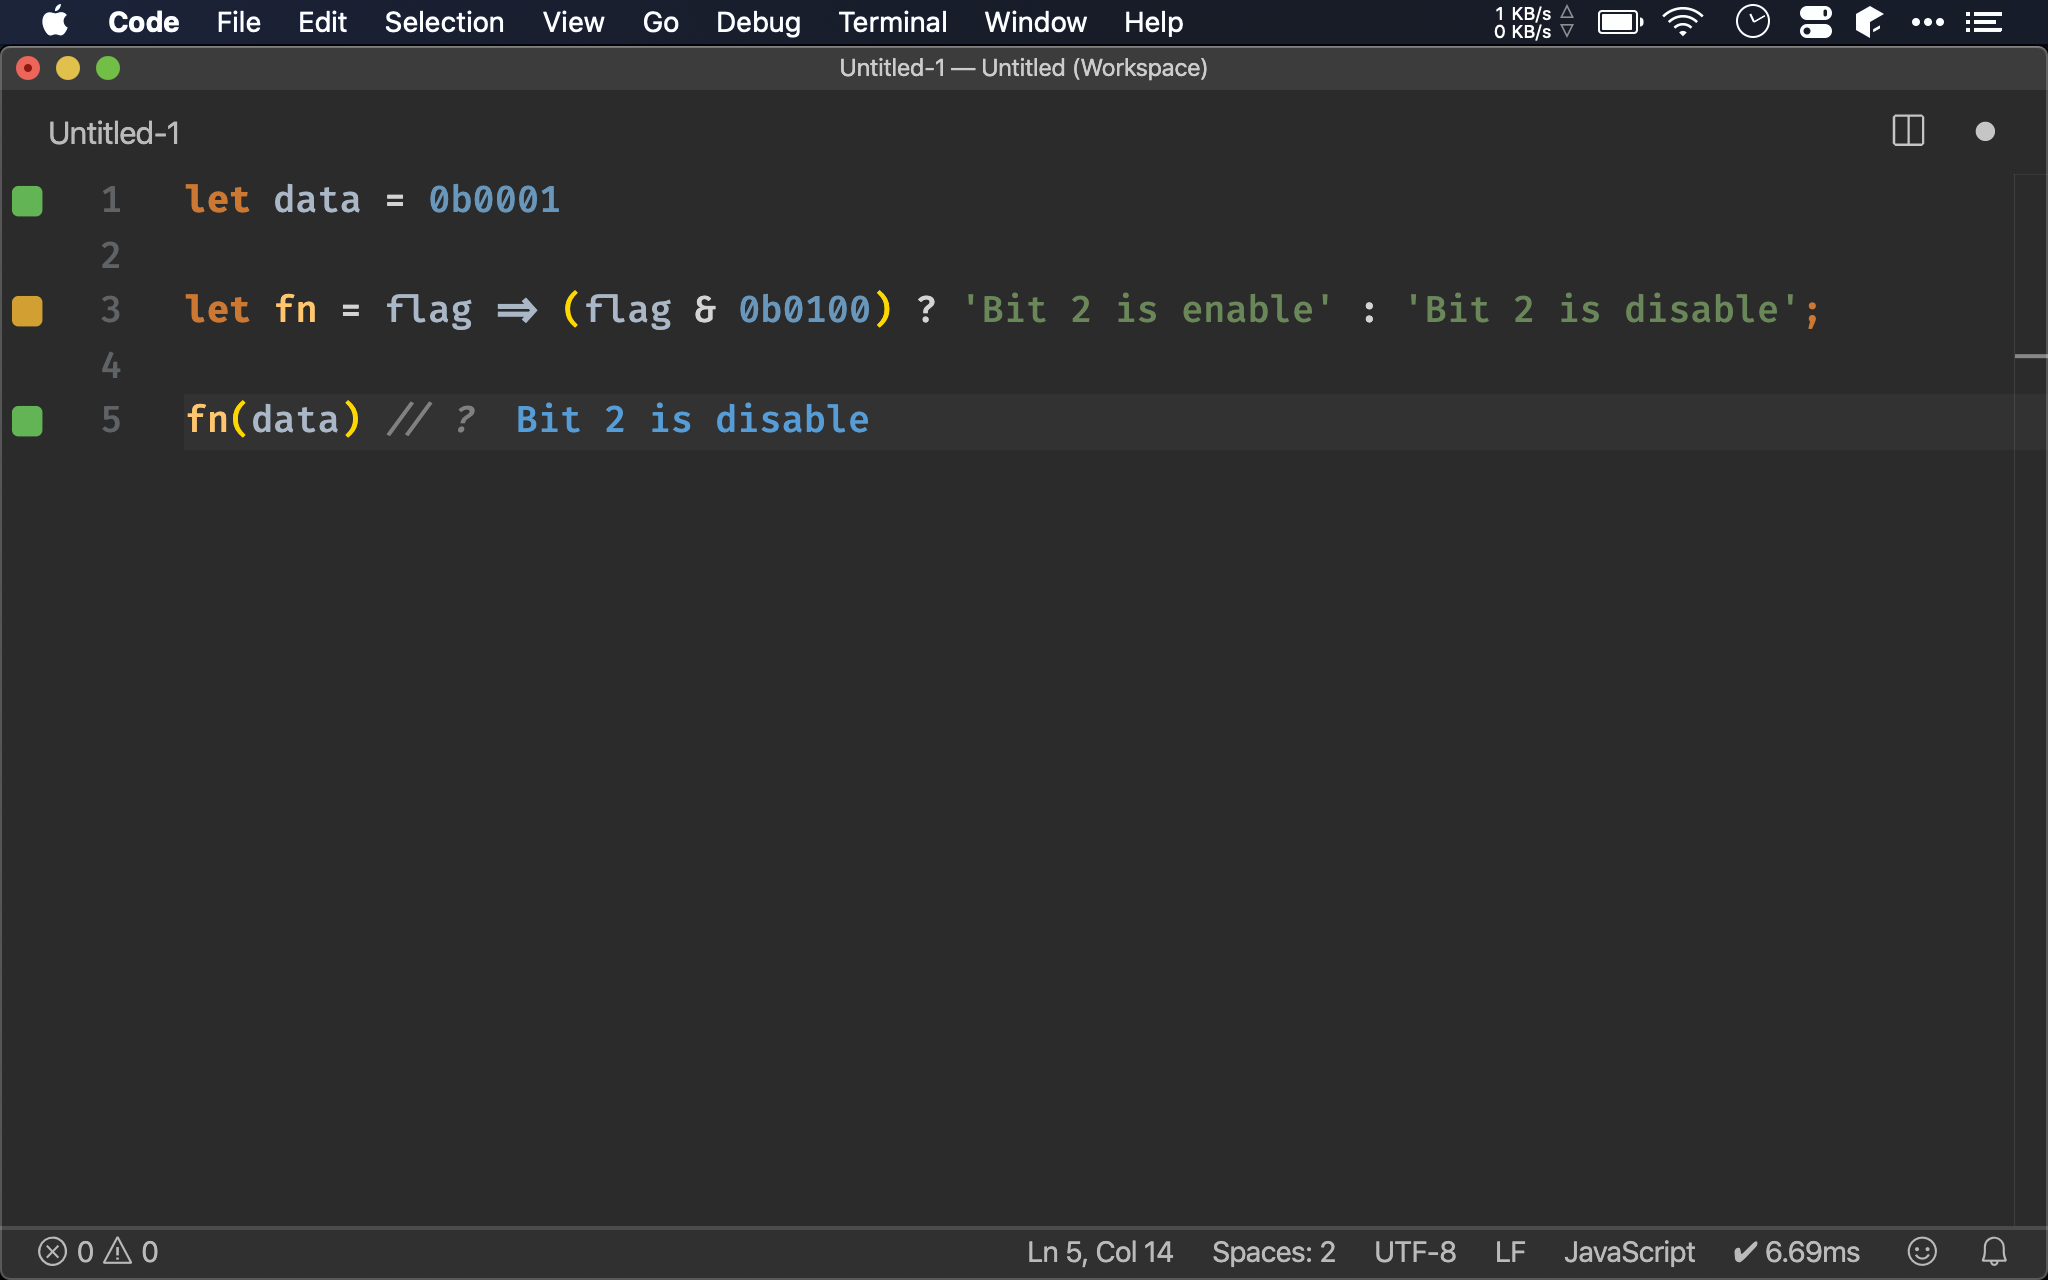
Task: Click the Control Center icon
Action: click(x=1817, y=22)
